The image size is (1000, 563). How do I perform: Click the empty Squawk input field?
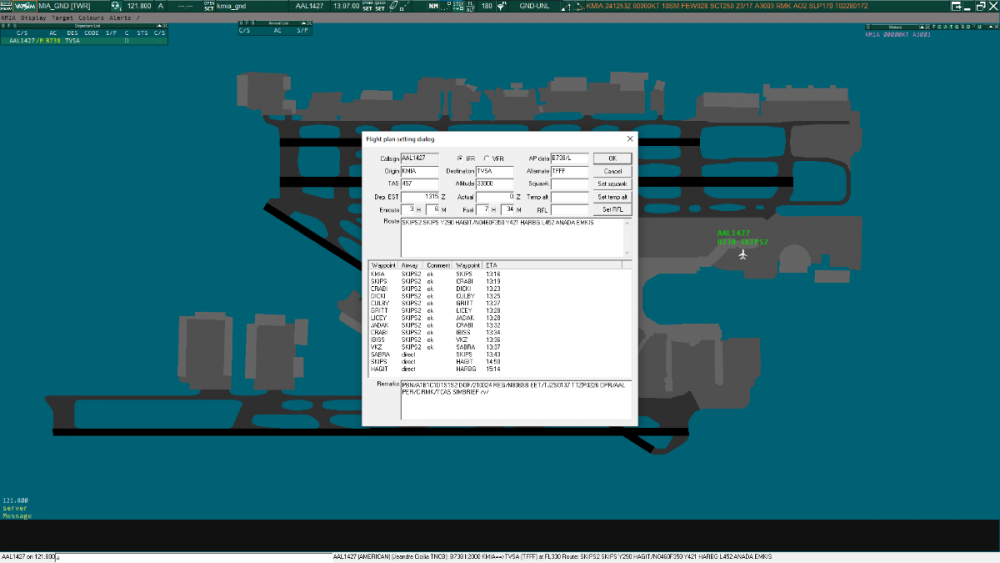point(570,184)
